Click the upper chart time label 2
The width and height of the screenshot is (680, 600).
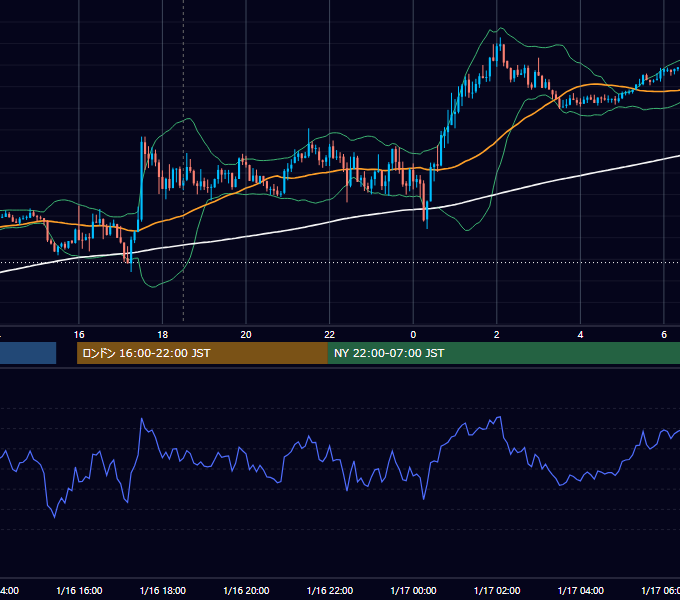[497, 335]
